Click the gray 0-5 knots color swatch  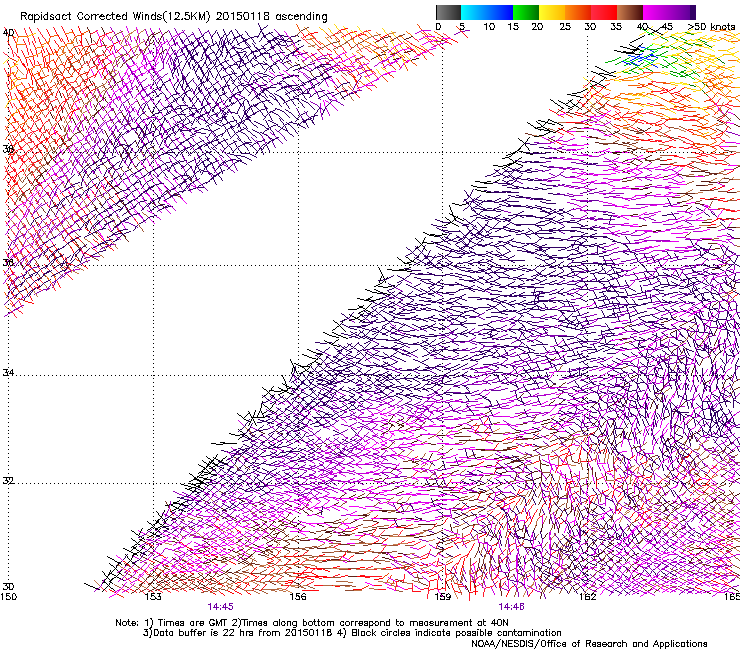click(448, 12)
